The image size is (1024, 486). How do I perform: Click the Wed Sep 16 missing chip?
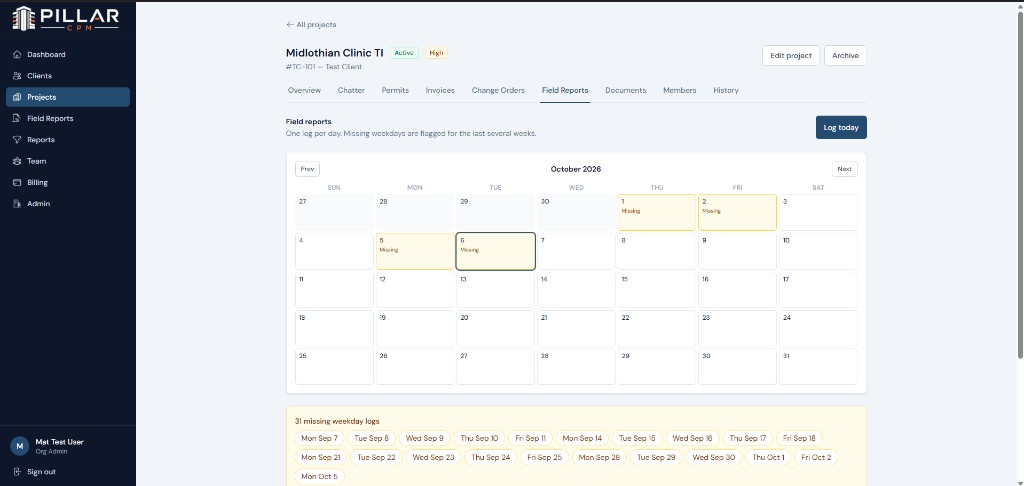[x=692, y=438]
